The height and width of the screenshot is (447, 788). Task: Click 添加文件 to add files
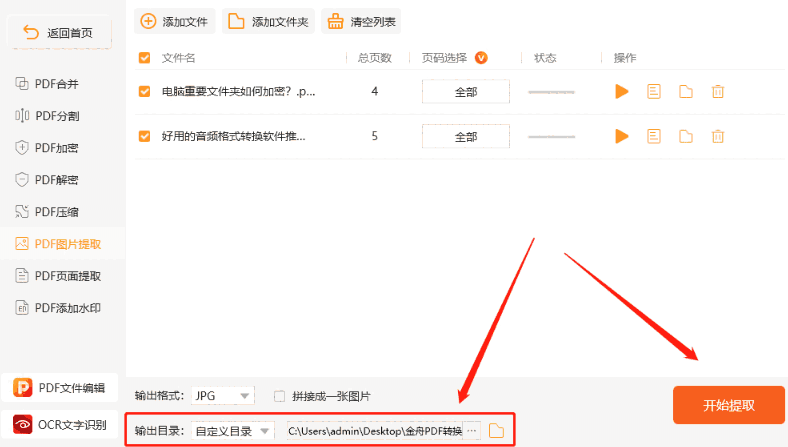pyautogui.click(x=174, y=22)
